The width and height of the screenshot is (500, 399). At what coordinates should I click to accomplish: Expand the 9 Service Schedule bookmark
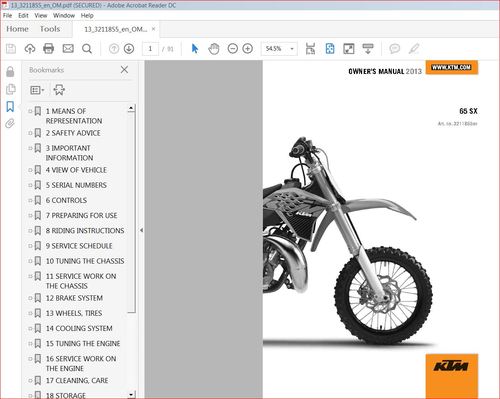(30, 246)
